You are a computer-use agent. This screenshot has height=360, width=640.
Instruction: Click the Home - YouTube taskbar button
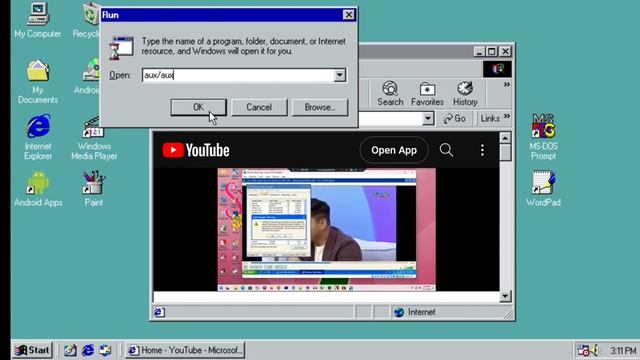(x=185, y=350)
